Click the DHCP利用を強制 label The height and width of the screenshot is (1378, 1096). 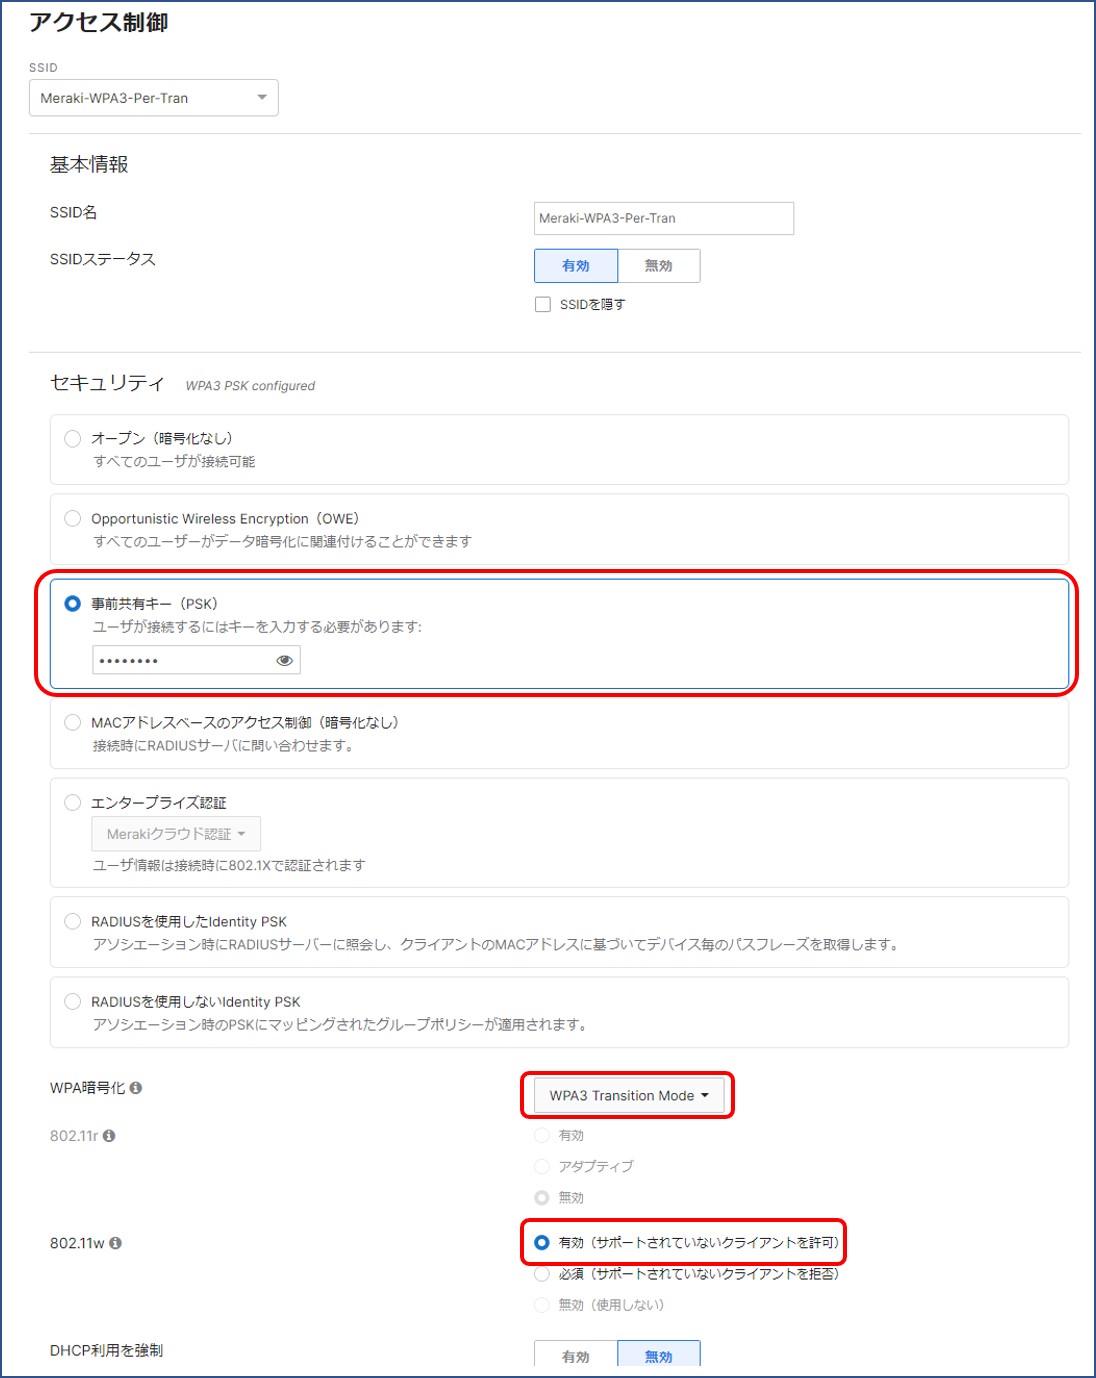tap(106, 1351)
